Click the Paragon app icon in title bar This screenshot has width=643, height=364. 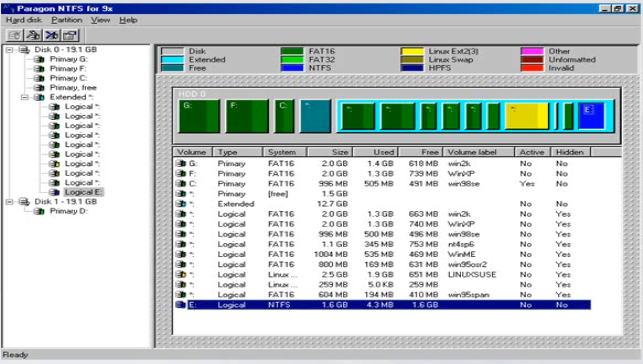click(8, 8)
